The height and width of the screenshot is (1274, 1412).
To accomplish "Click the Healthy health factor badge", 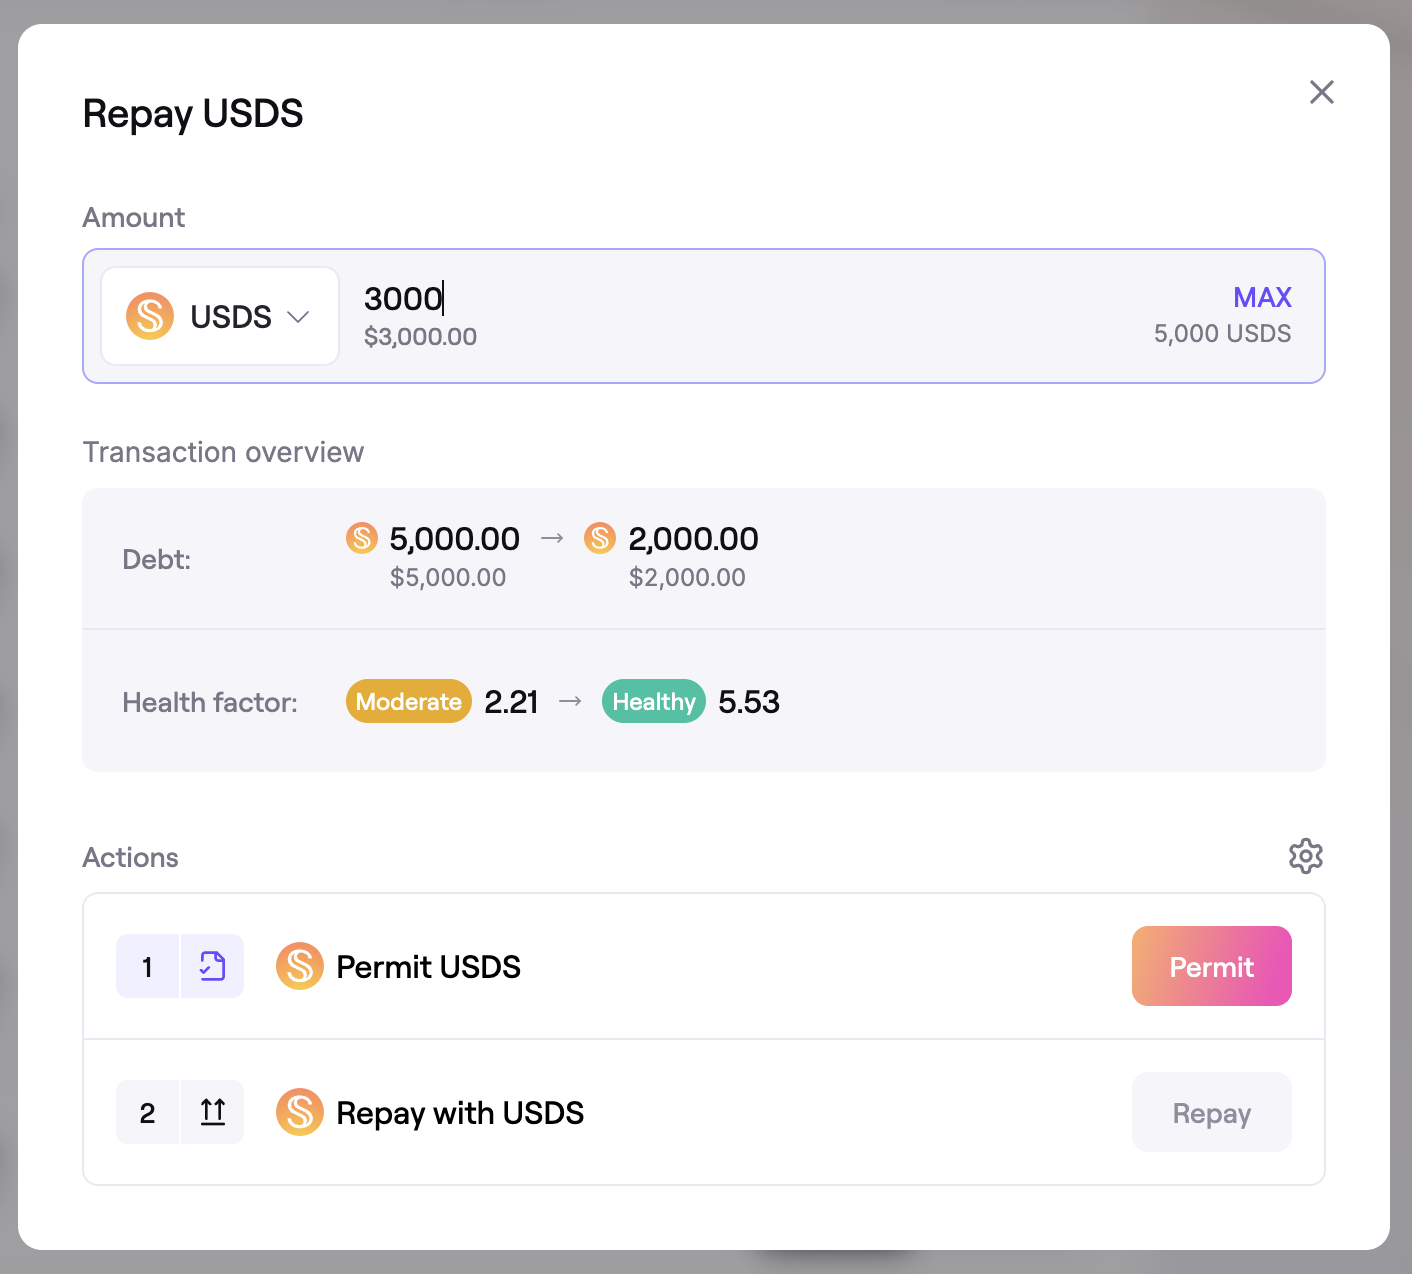I will [654, 702].
